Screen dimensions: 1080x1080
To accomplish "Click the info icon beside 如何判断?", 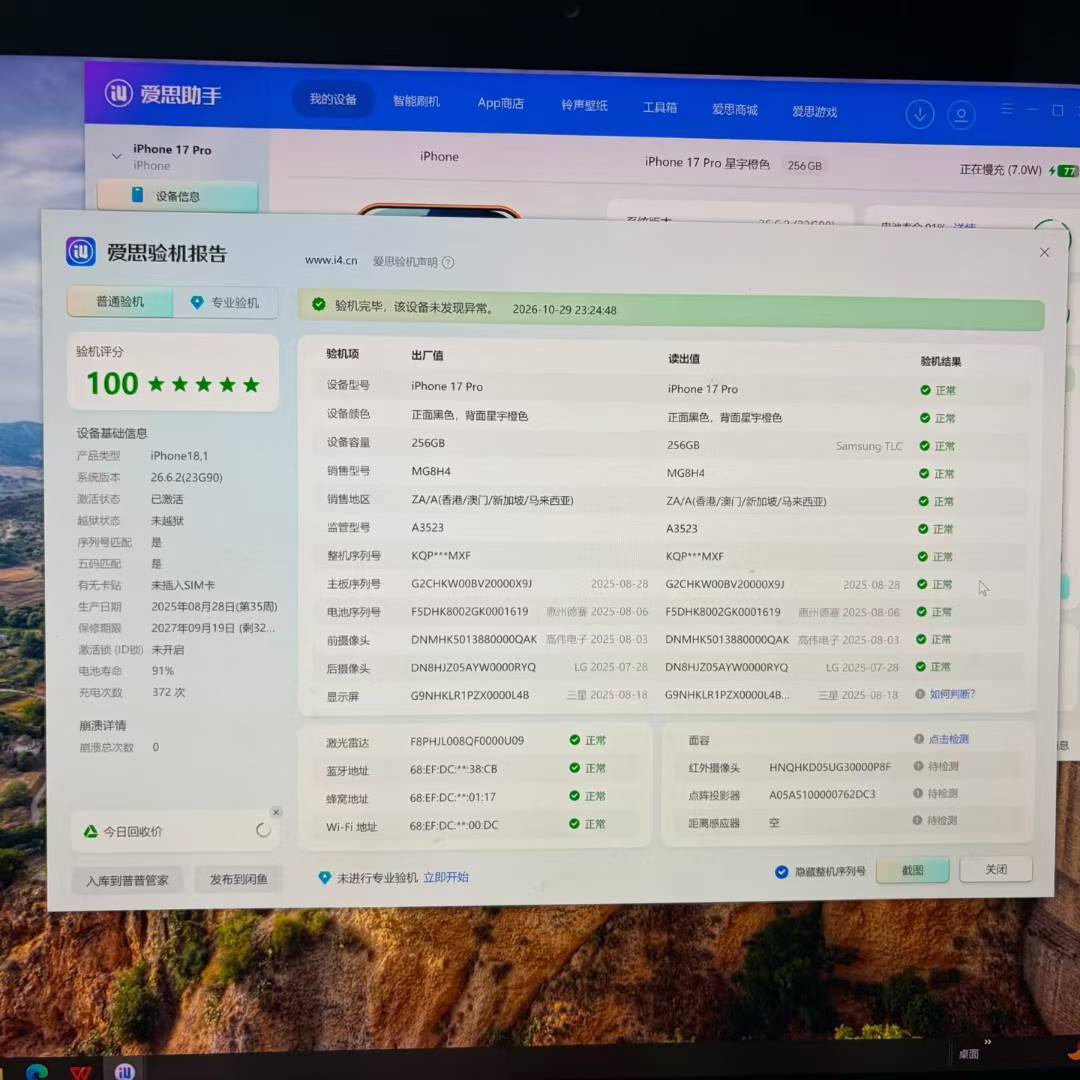I will point(920,694).
